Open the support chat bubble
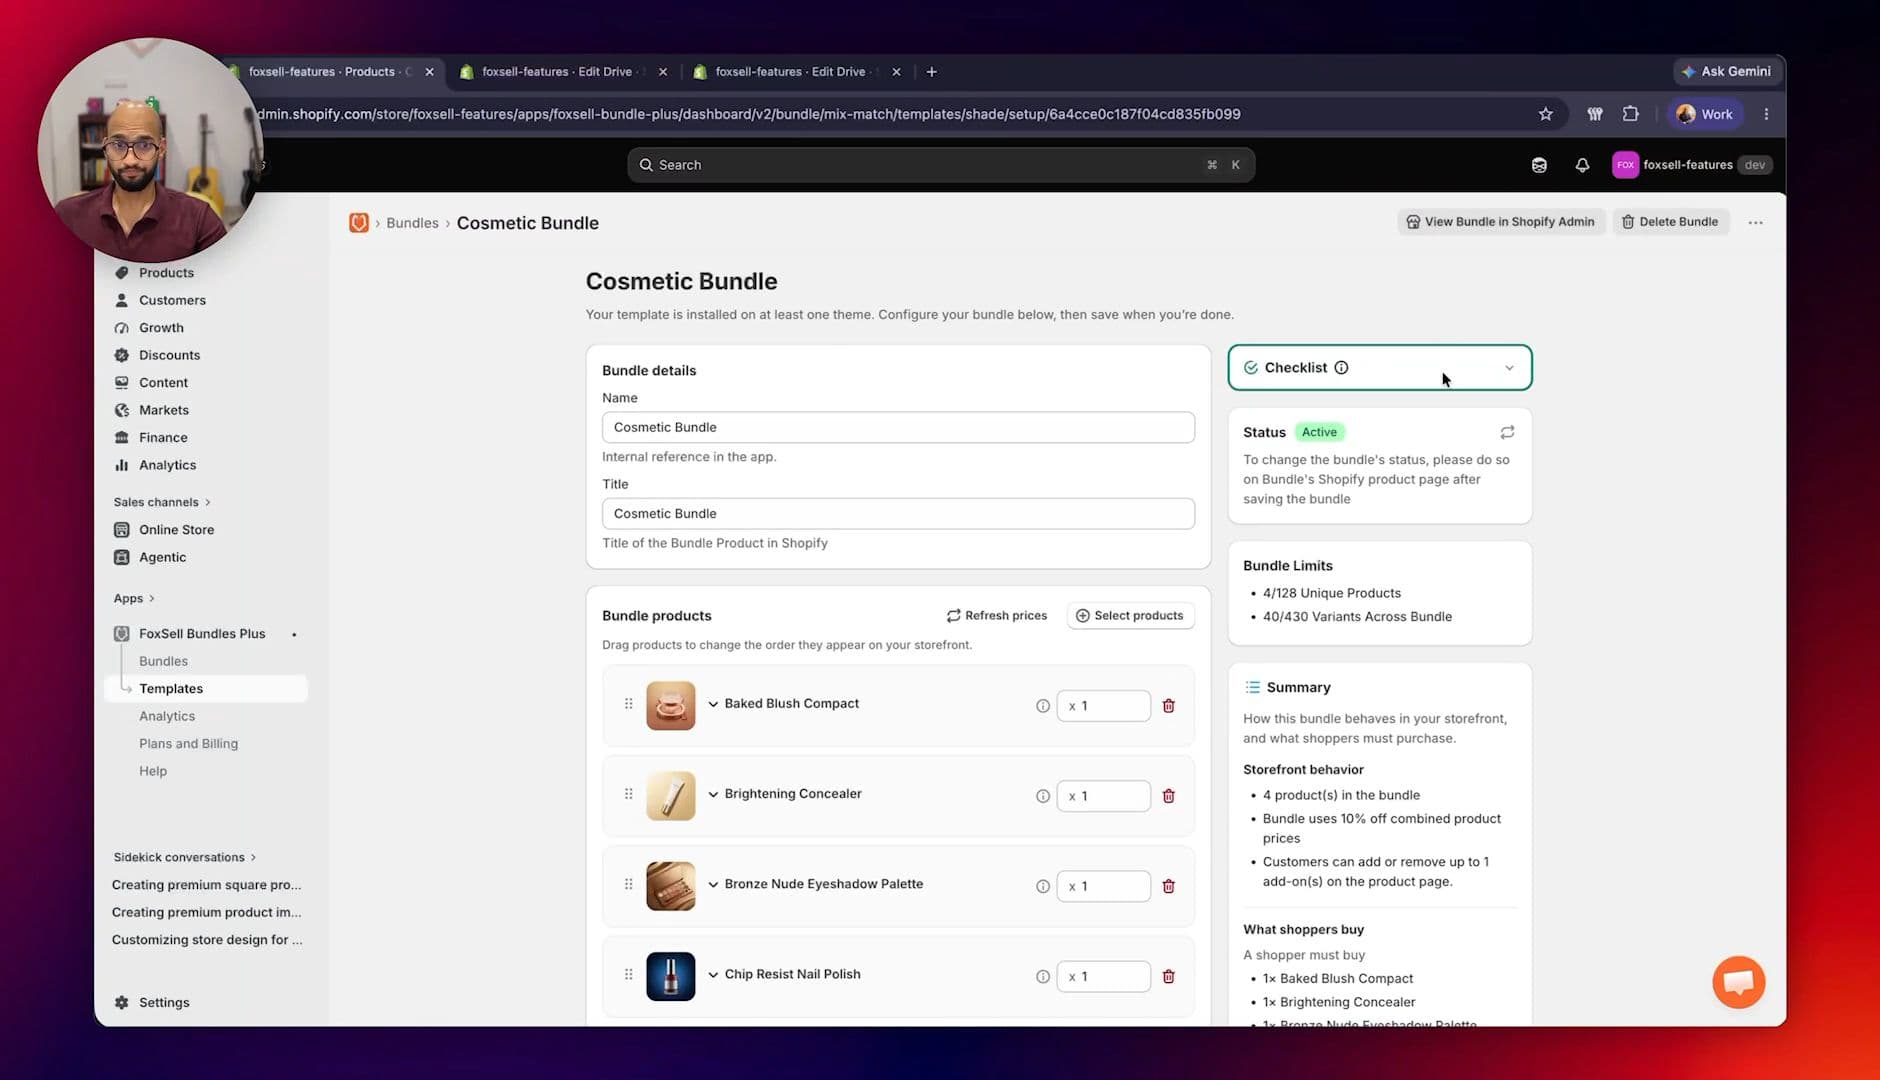Viewport: 1880px width, 1080px height. pos(1738,982)
